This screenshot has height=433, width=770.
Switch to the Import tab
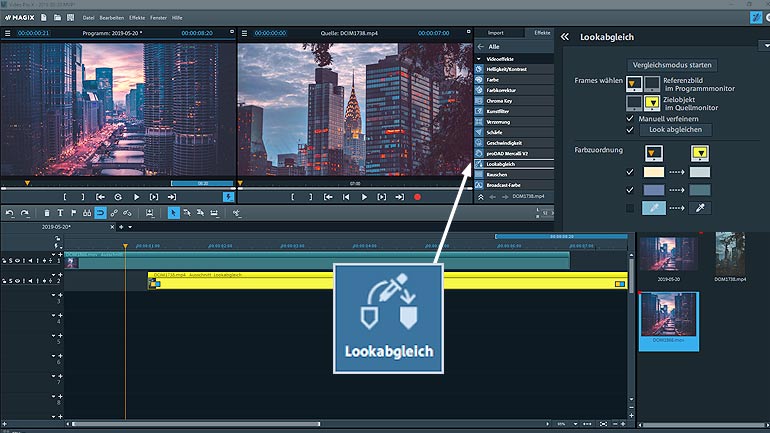[495, 33]
